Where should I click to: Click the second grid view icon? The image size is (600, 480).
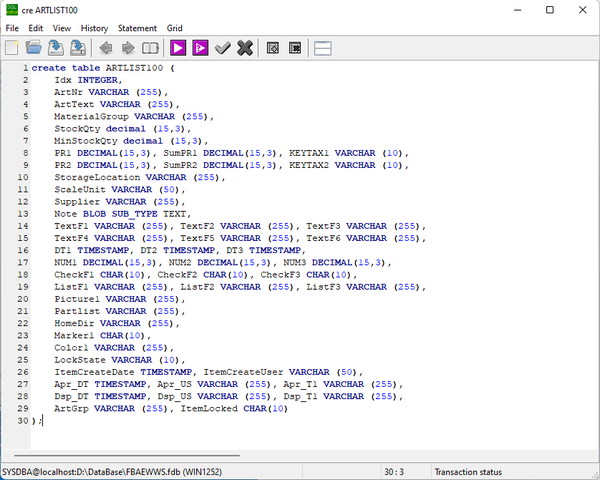point(295,48)
